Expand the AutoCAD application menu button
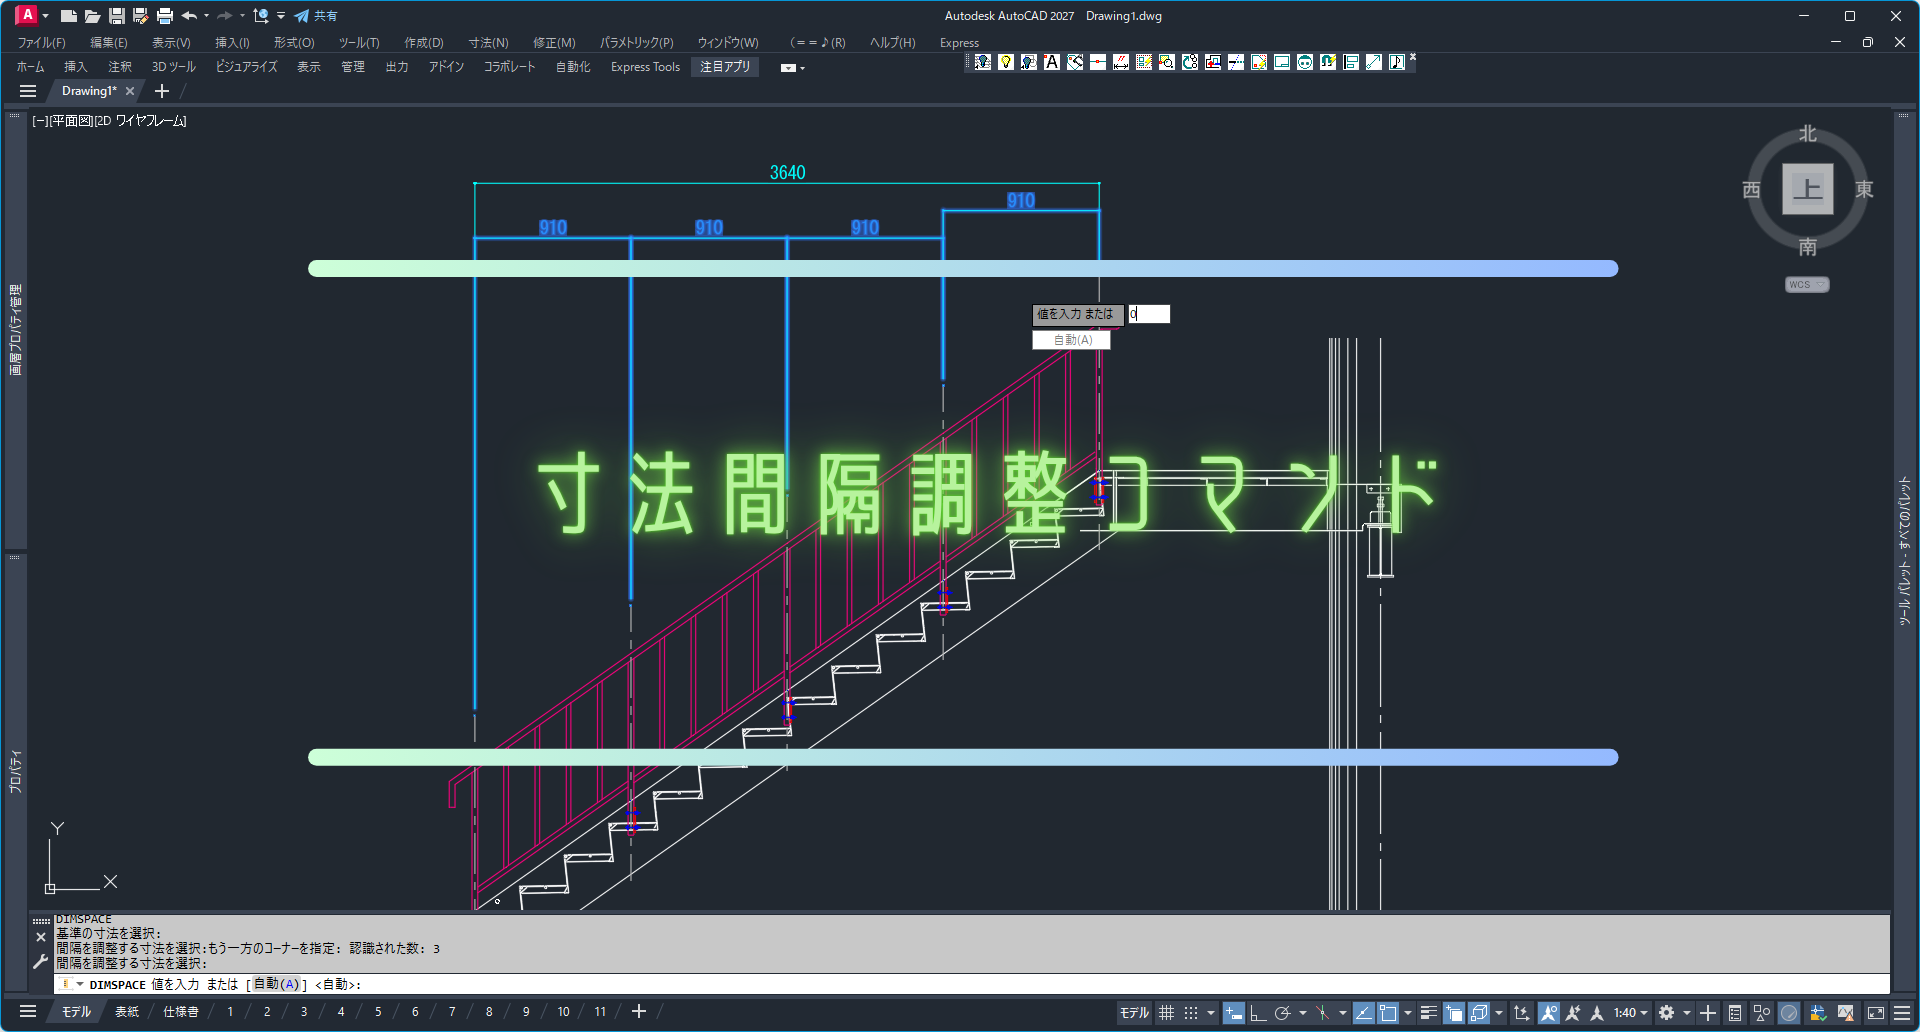Screen dimensions: 1920x1032 28,15
